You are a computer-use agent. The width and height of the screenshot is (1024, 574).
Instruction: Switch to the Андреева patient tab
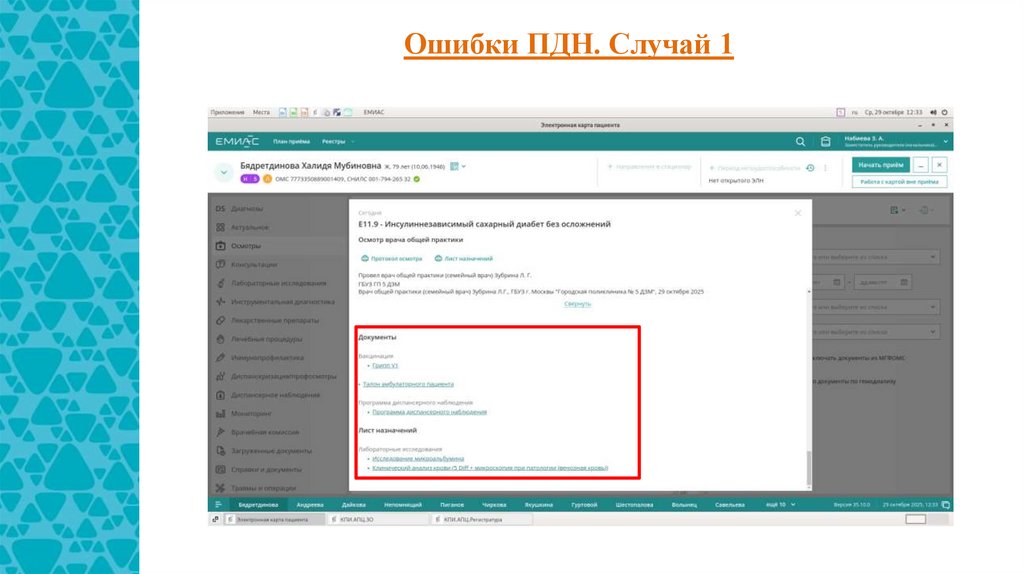coord(310,505)
